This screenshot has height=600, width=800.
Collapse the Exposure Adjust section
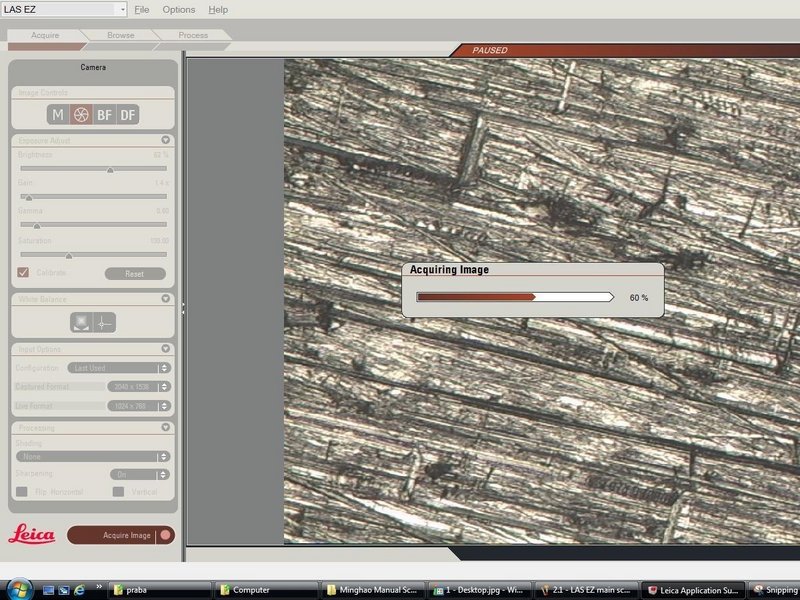point(165,140)
